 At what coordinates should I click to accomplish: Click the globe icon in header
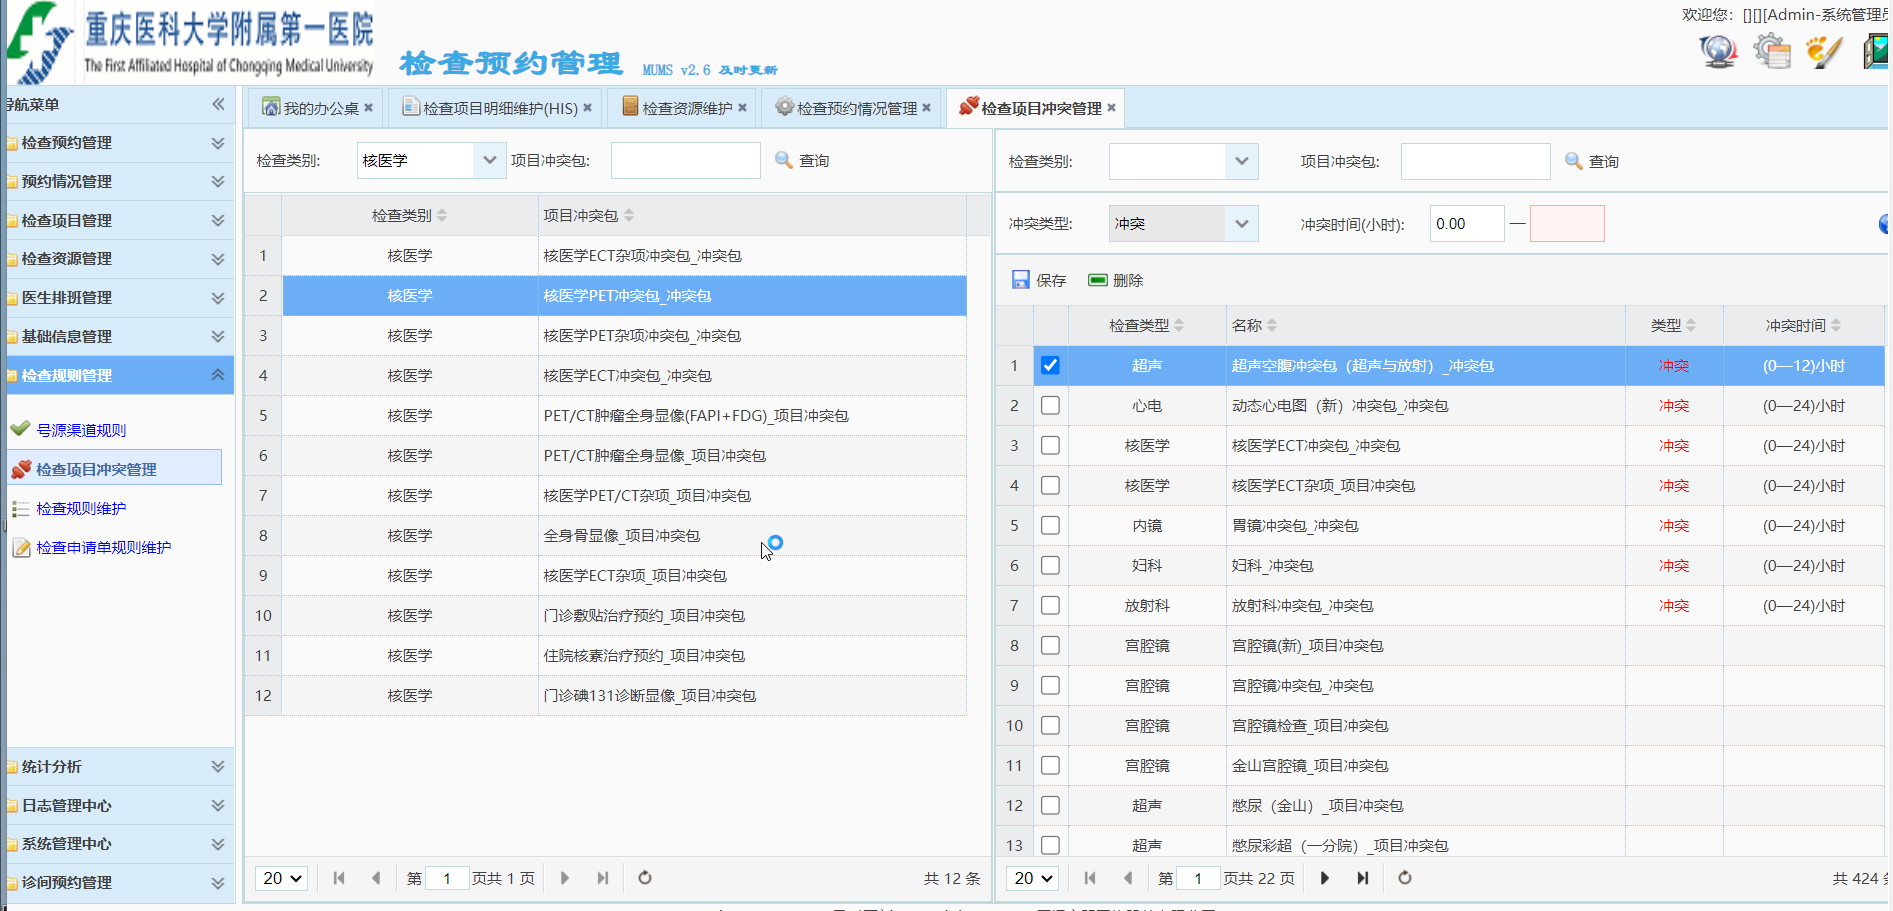pyautogui.click(x=1718, y=51)
